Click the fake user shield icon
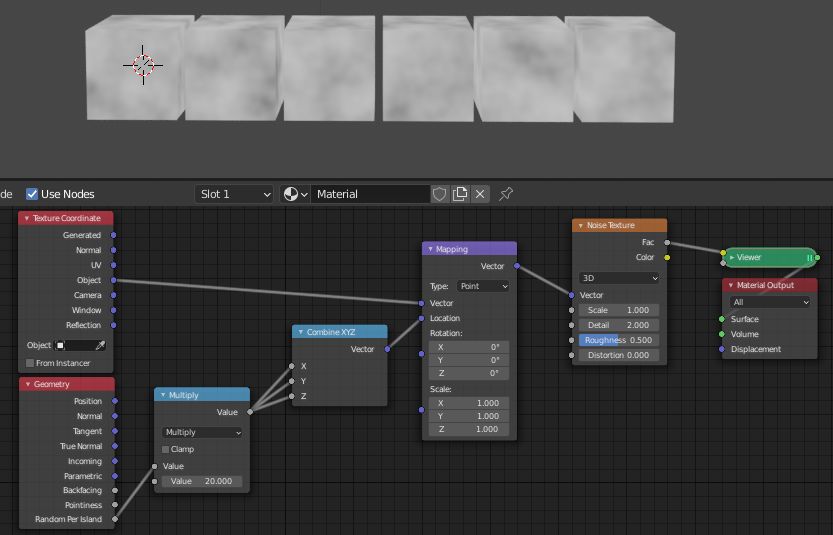The image size is (833, 535). tap(439, 194)
